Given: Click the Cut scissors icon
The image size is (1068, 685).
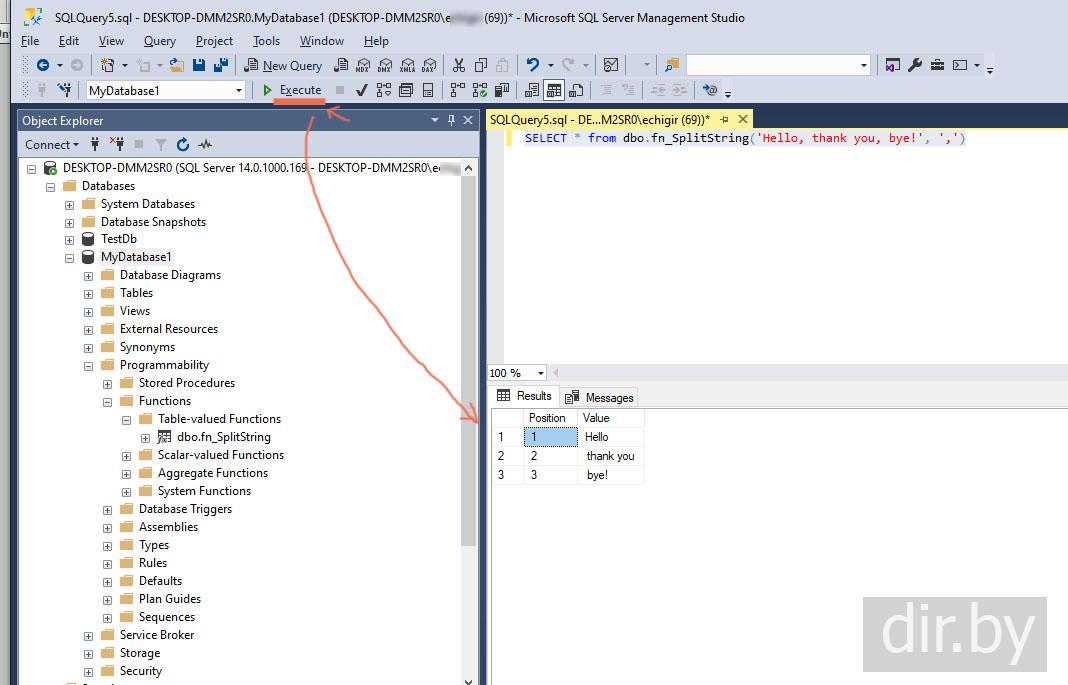Looking at the screenshot, I should tap(459, 66).
